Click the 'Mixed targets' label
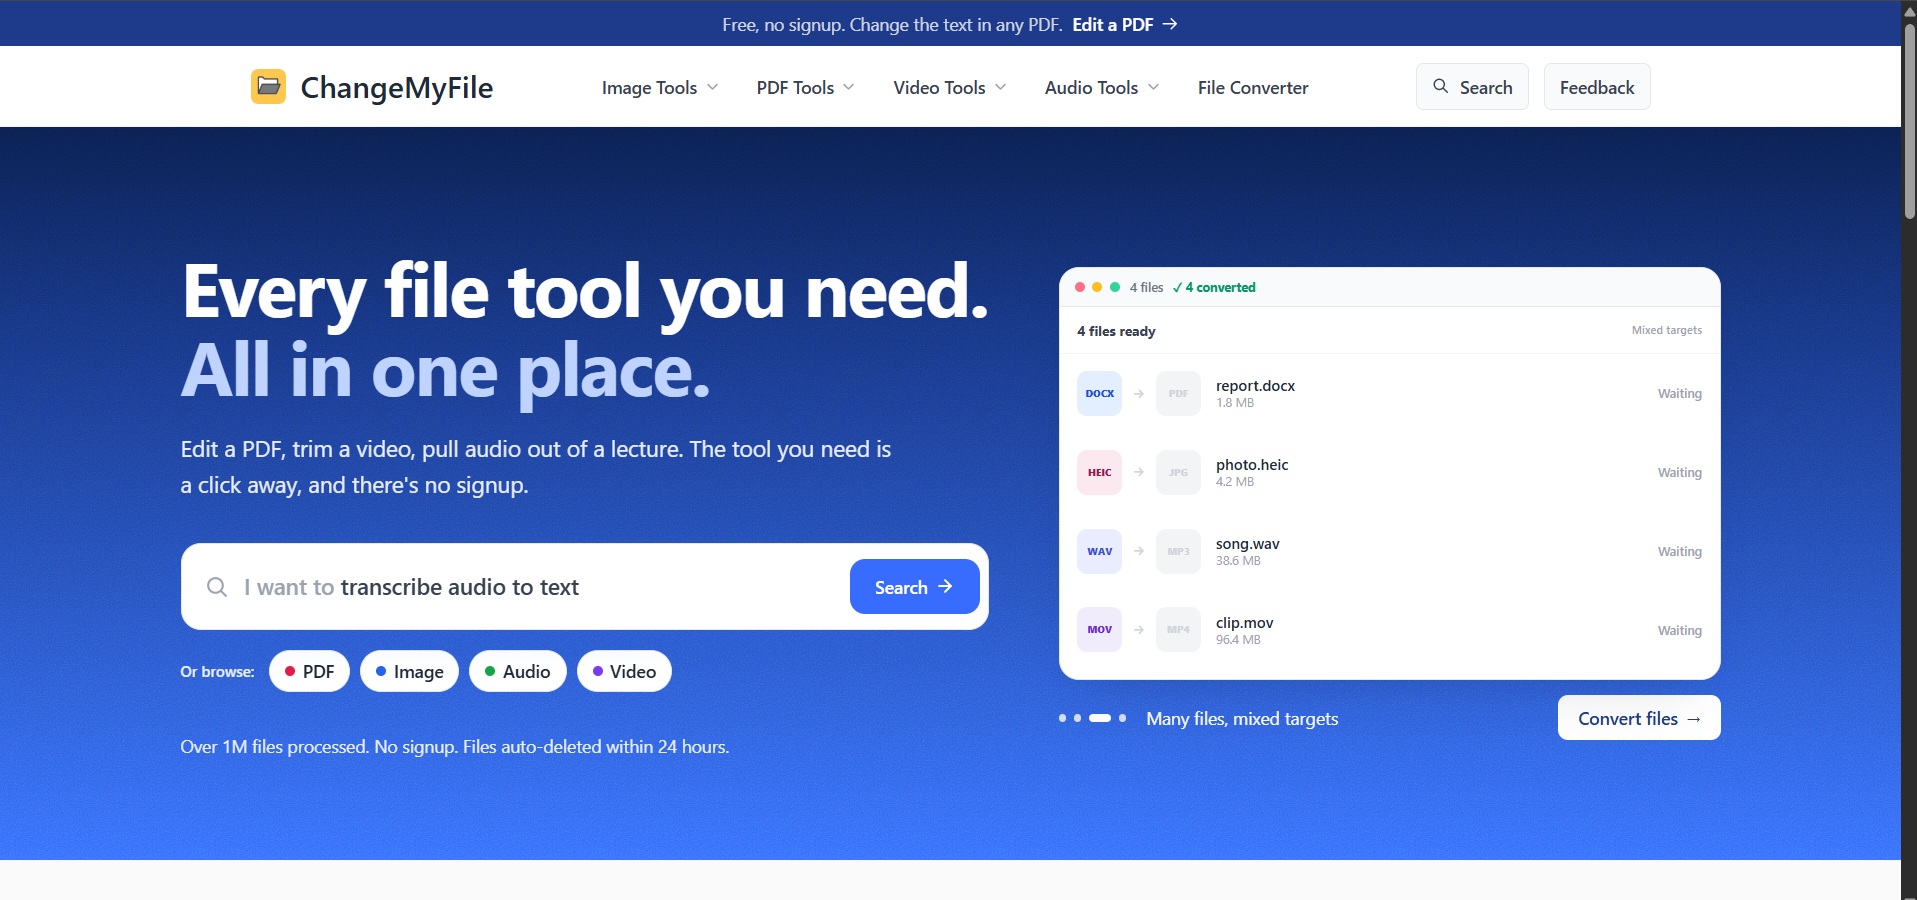 point(1667,330)
